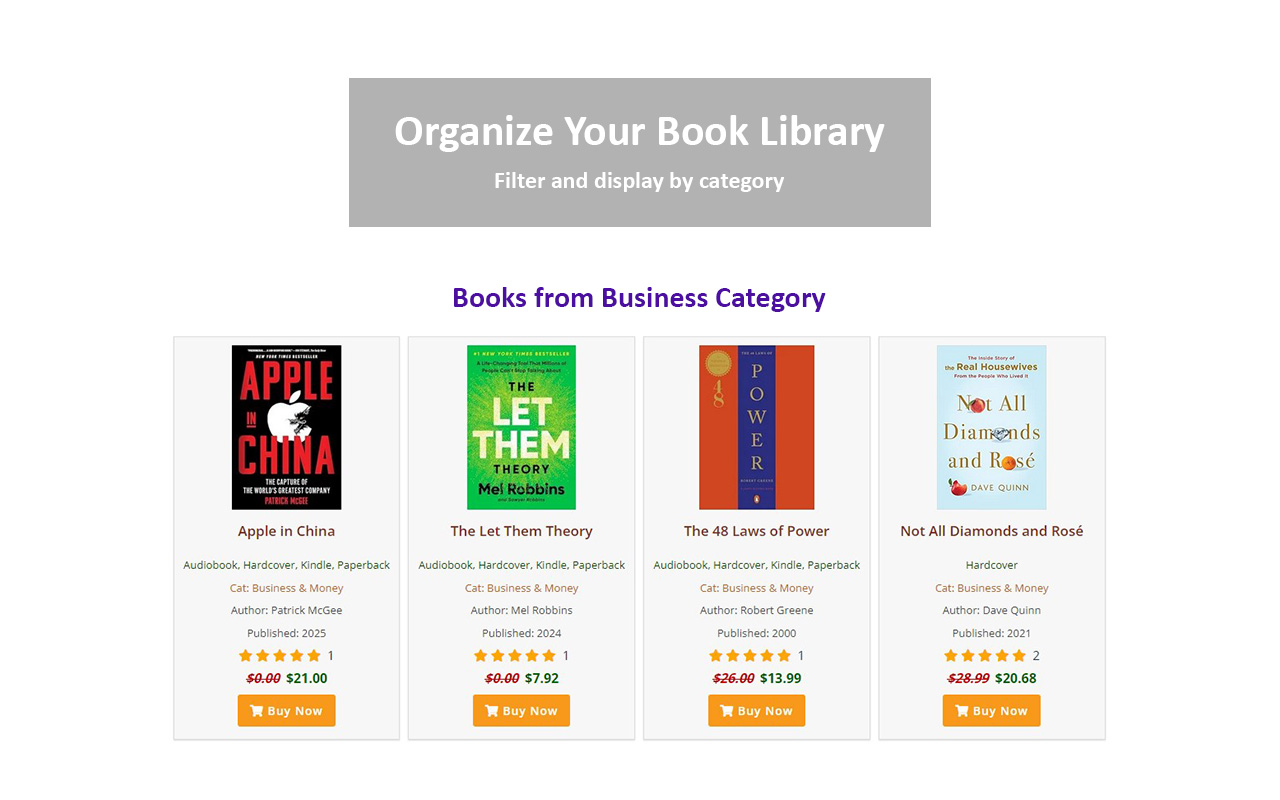Click the third star under Not All Diamonds and Rosé
The height and width of the screenshot is (800, 1280).
tap(985, 655)
